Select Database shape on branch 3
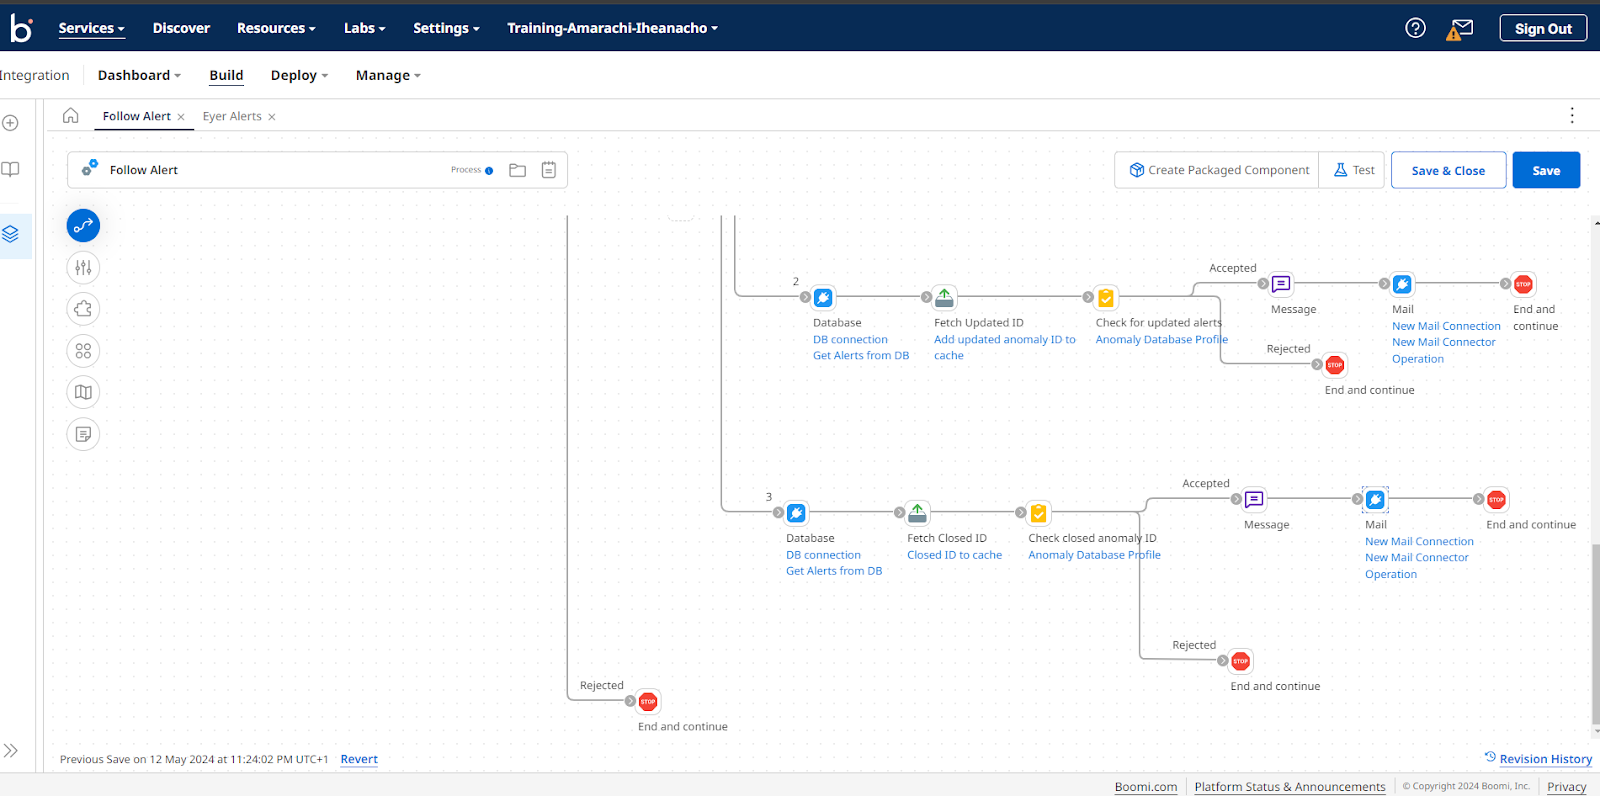Viewport: 1600px width, 796px height. [796, 513]
